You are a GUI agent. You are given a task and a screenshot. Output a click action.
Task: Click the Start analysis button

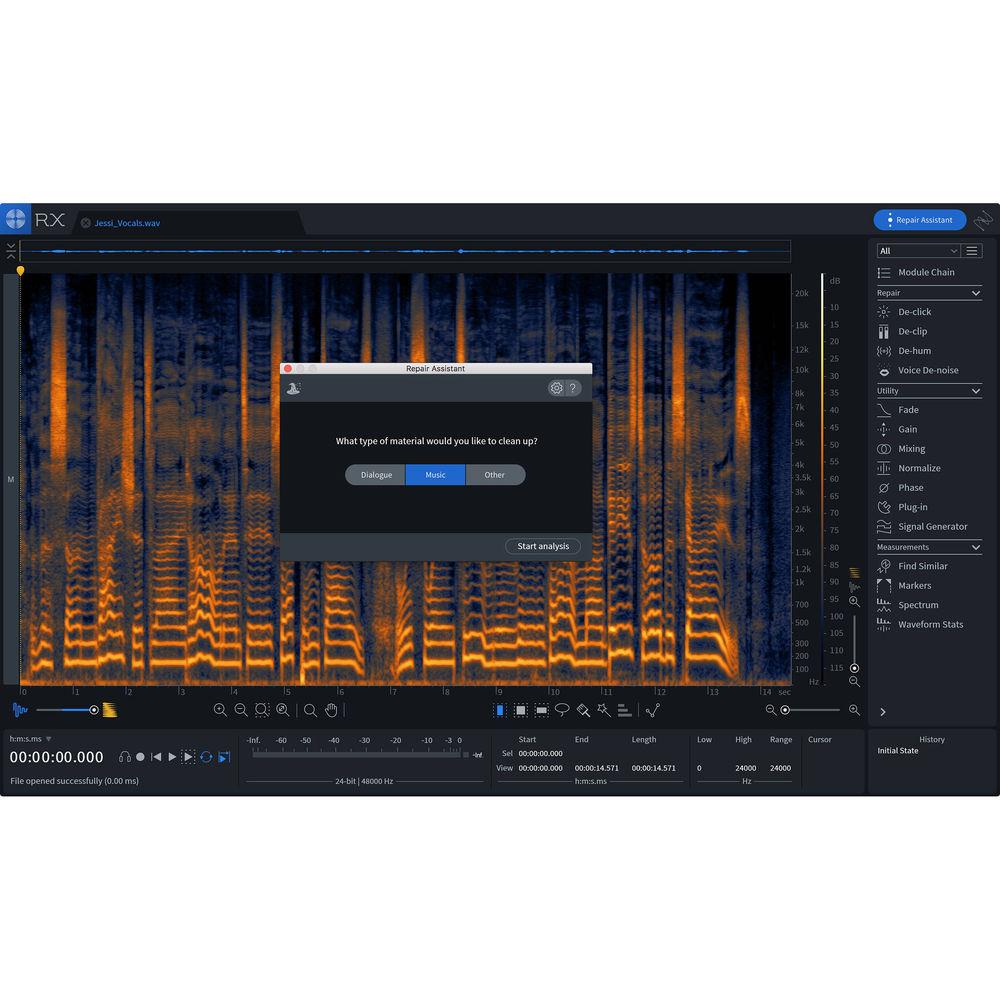coord(542,546)
